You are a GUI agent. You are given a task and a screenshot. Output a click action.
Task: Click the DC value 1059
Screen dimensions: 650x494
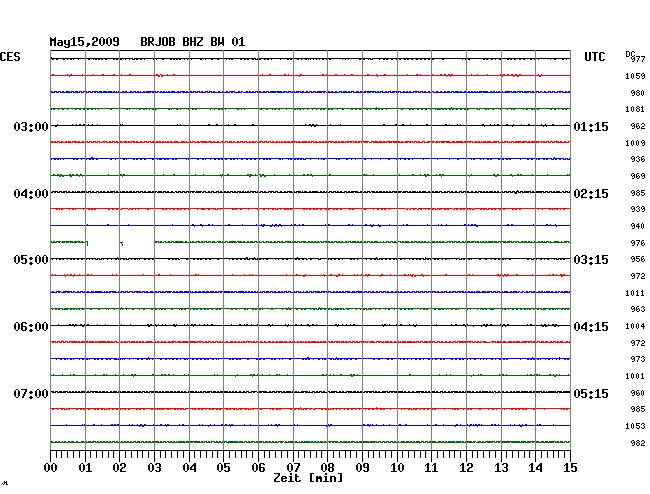[635, 76]
